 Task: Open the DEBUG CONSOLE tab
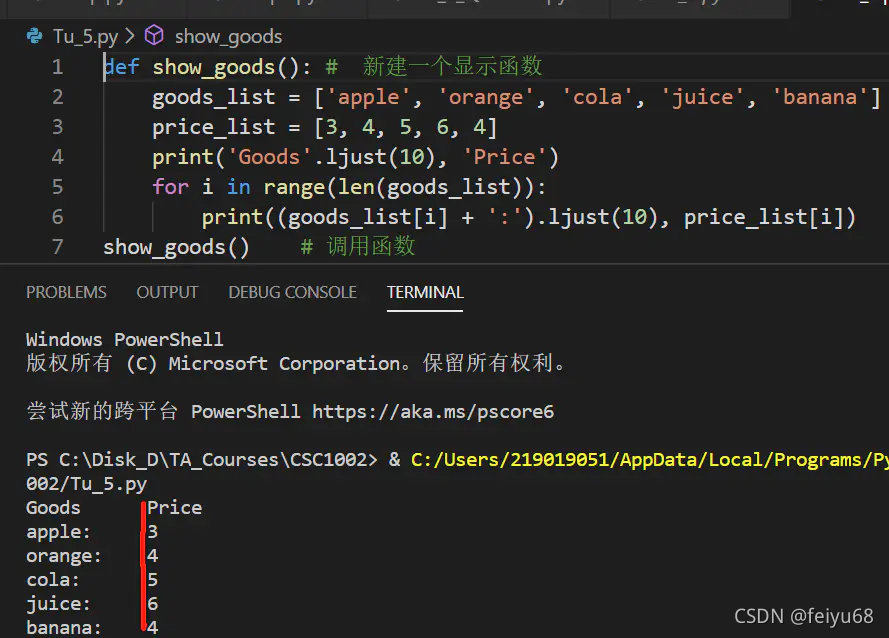point(293,292)
